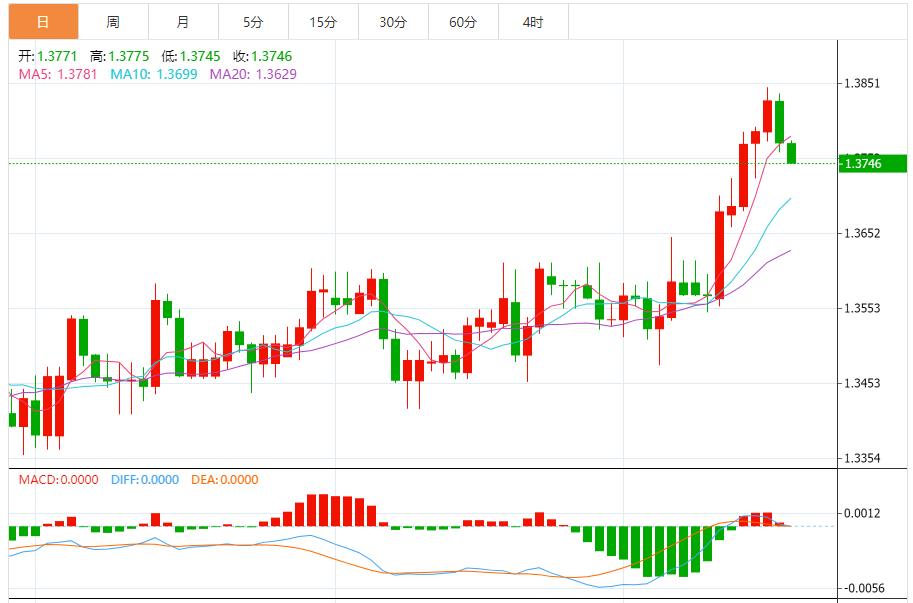The height and width of the screenshot is (603, 913).
Task: Switch to the 周 weekly tab
Action: [113, 22]
